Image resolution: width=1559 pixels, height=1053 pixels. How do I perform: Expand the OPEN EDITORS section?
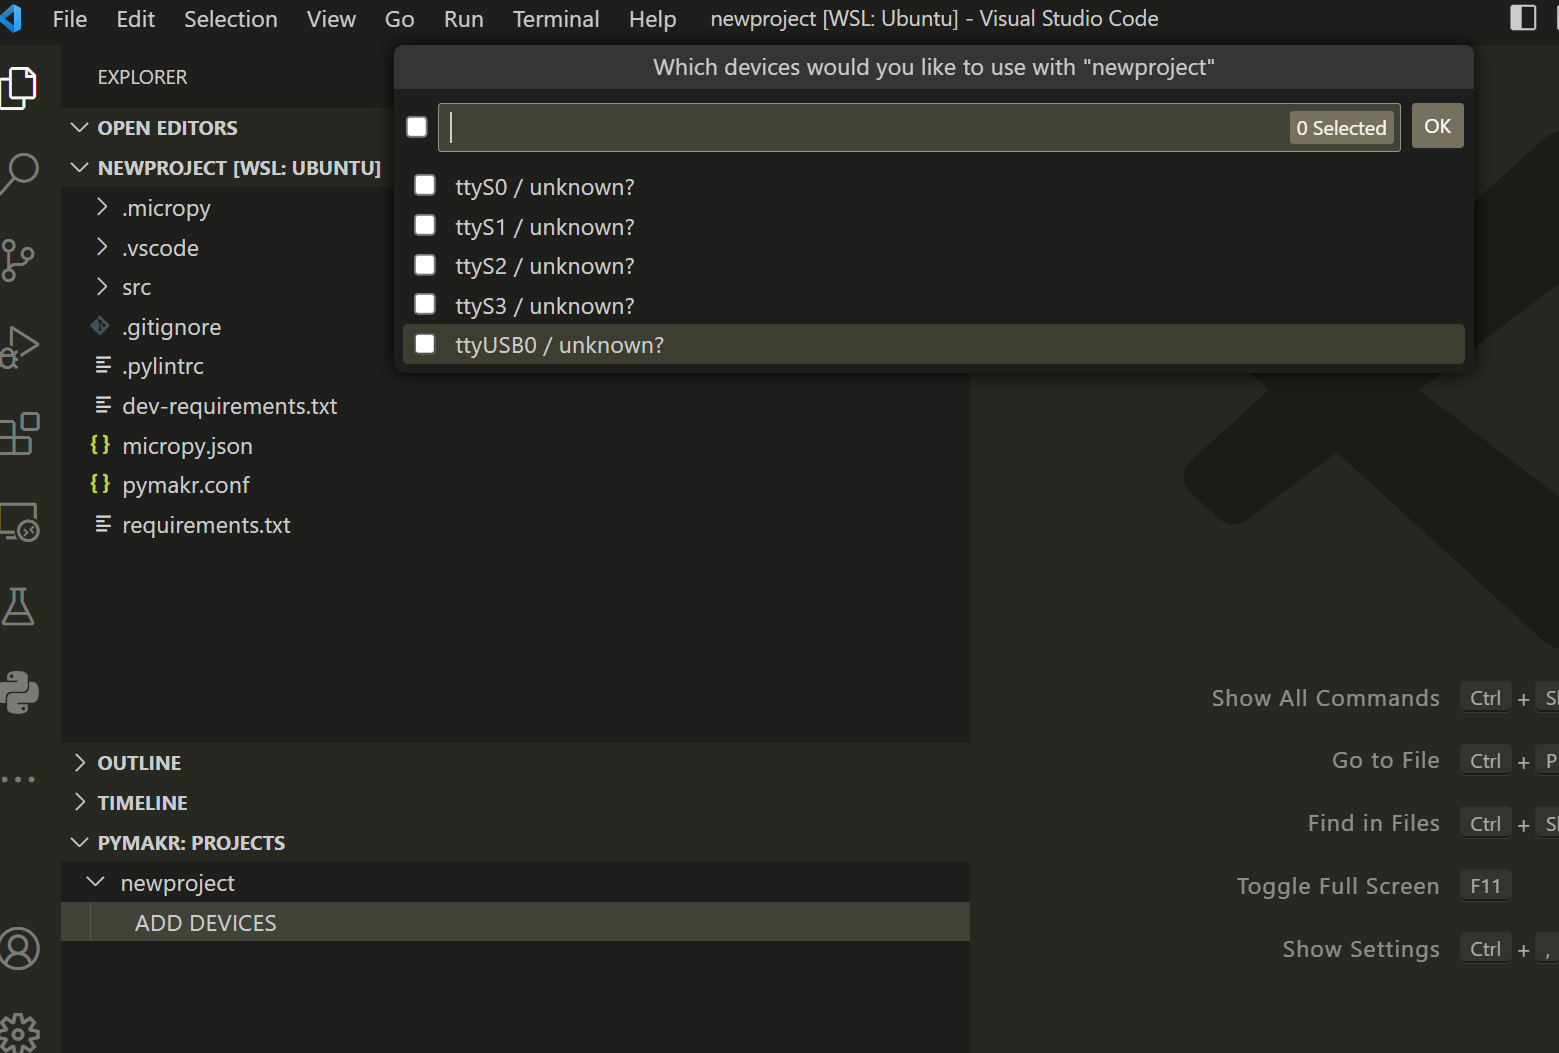click(80, 128)
